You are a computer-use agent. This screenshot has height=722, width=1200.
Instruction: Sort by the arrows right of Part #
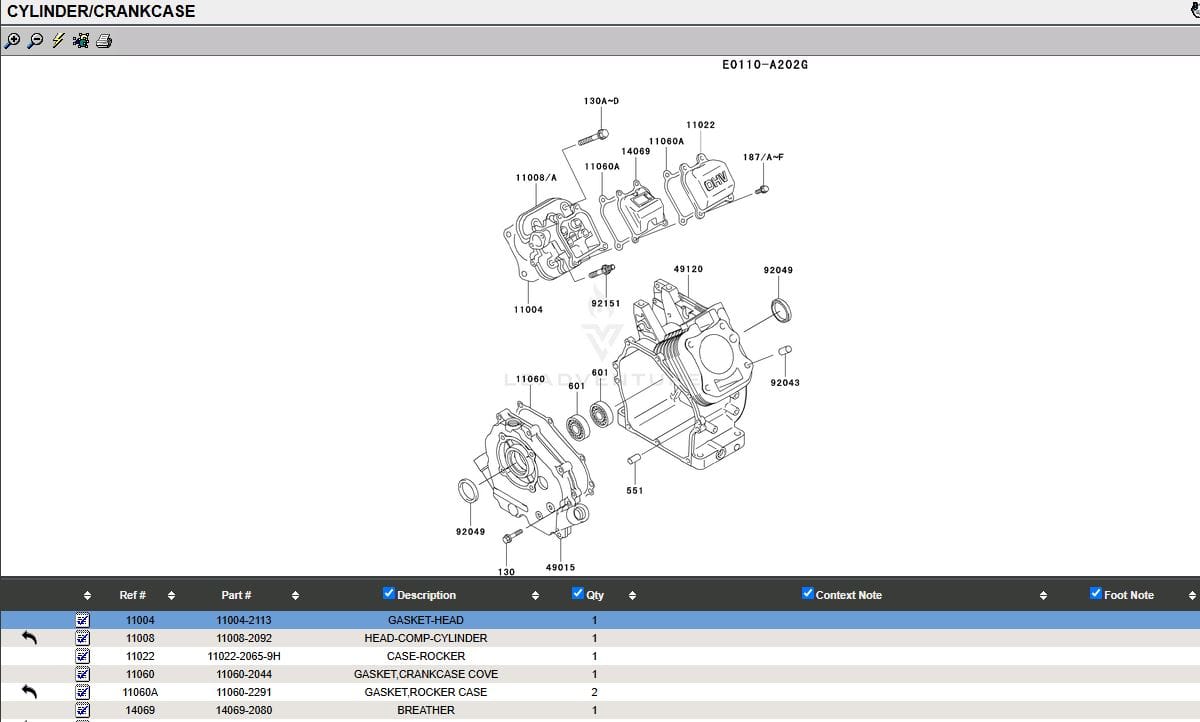295,596
